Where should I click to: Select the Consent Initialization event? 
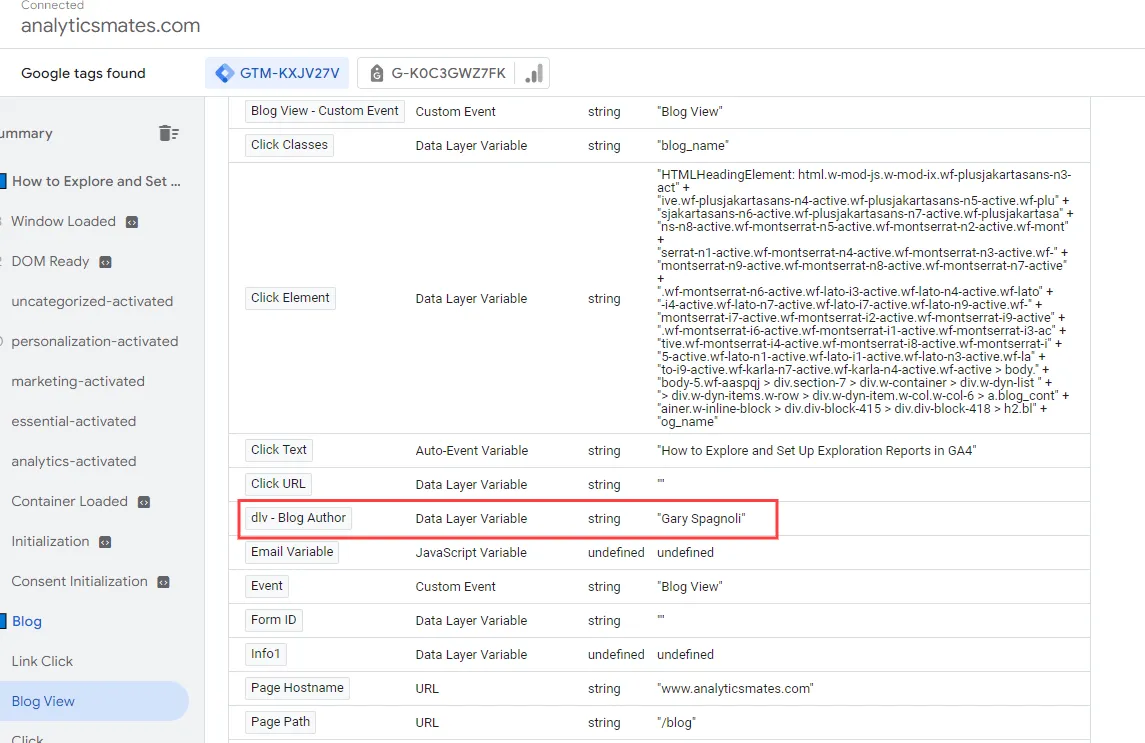tap(80, 582)
